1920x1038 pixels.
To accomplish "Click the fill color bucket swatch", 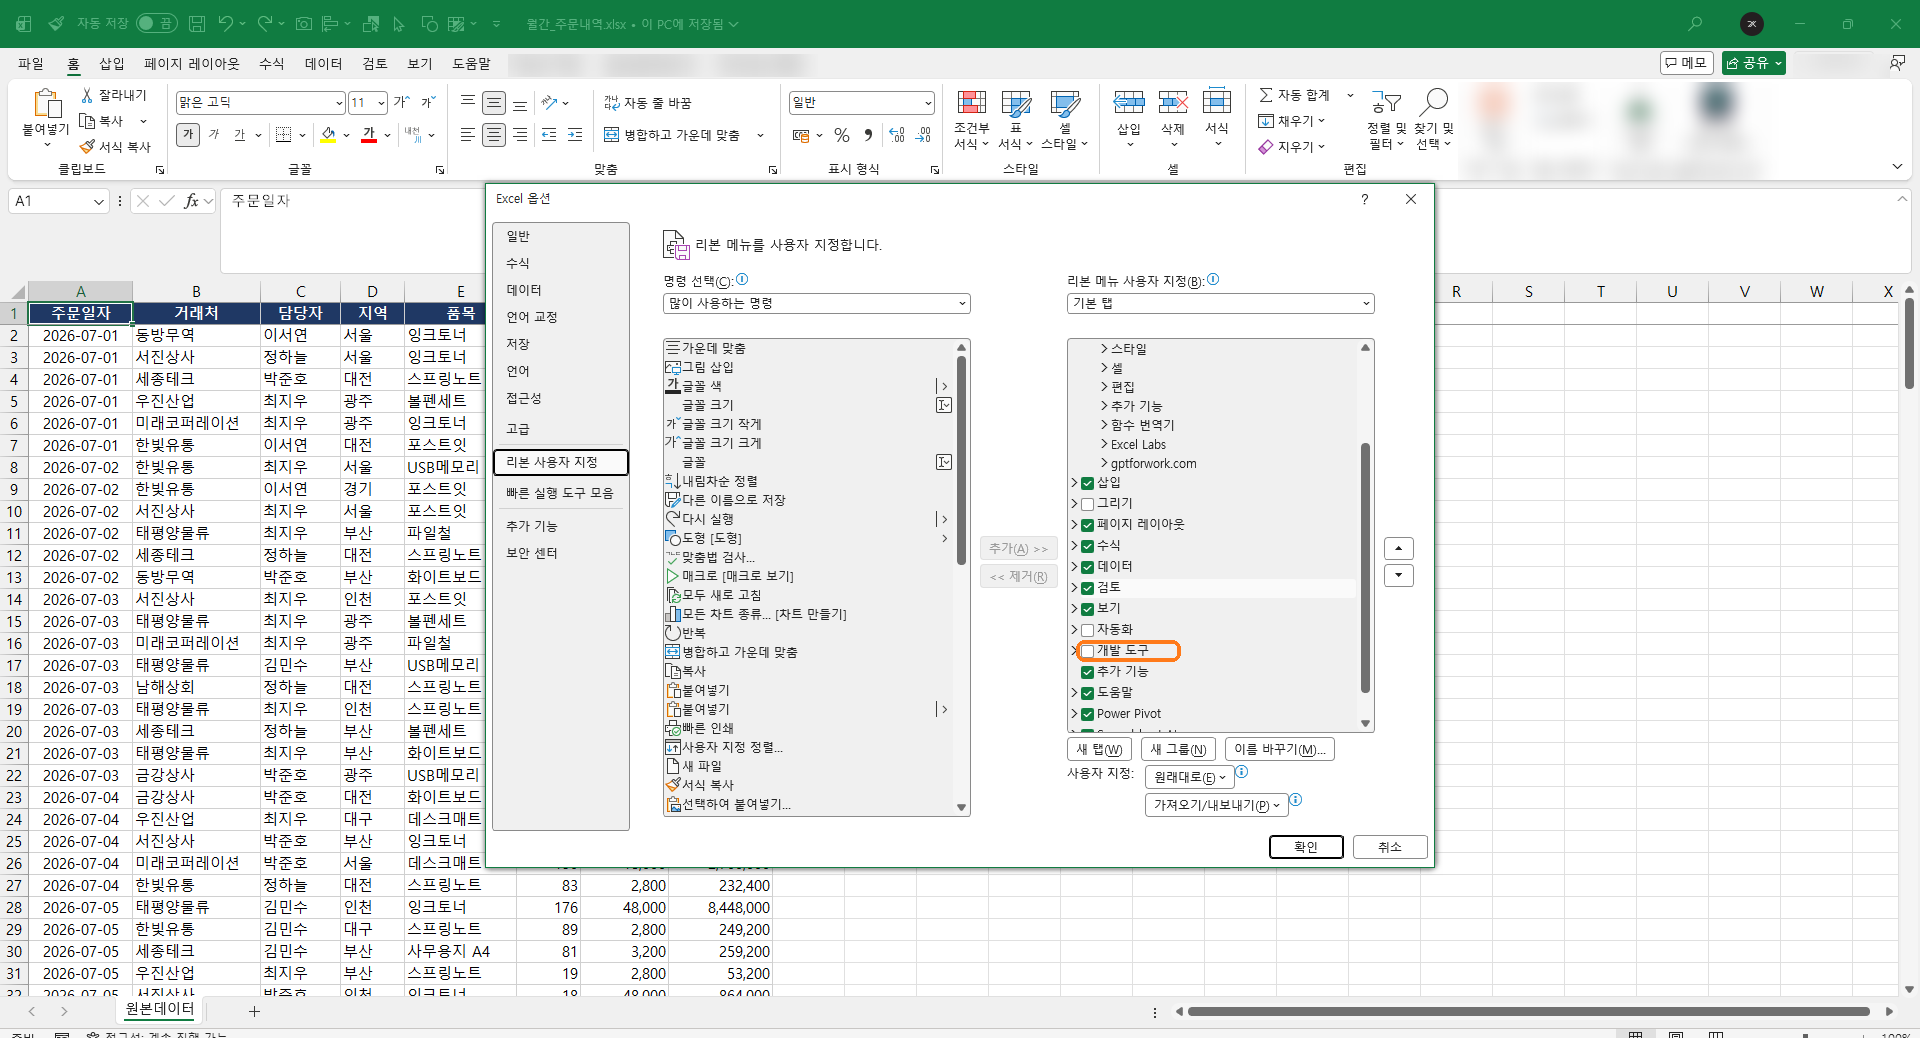I will [x=328, y=135].
